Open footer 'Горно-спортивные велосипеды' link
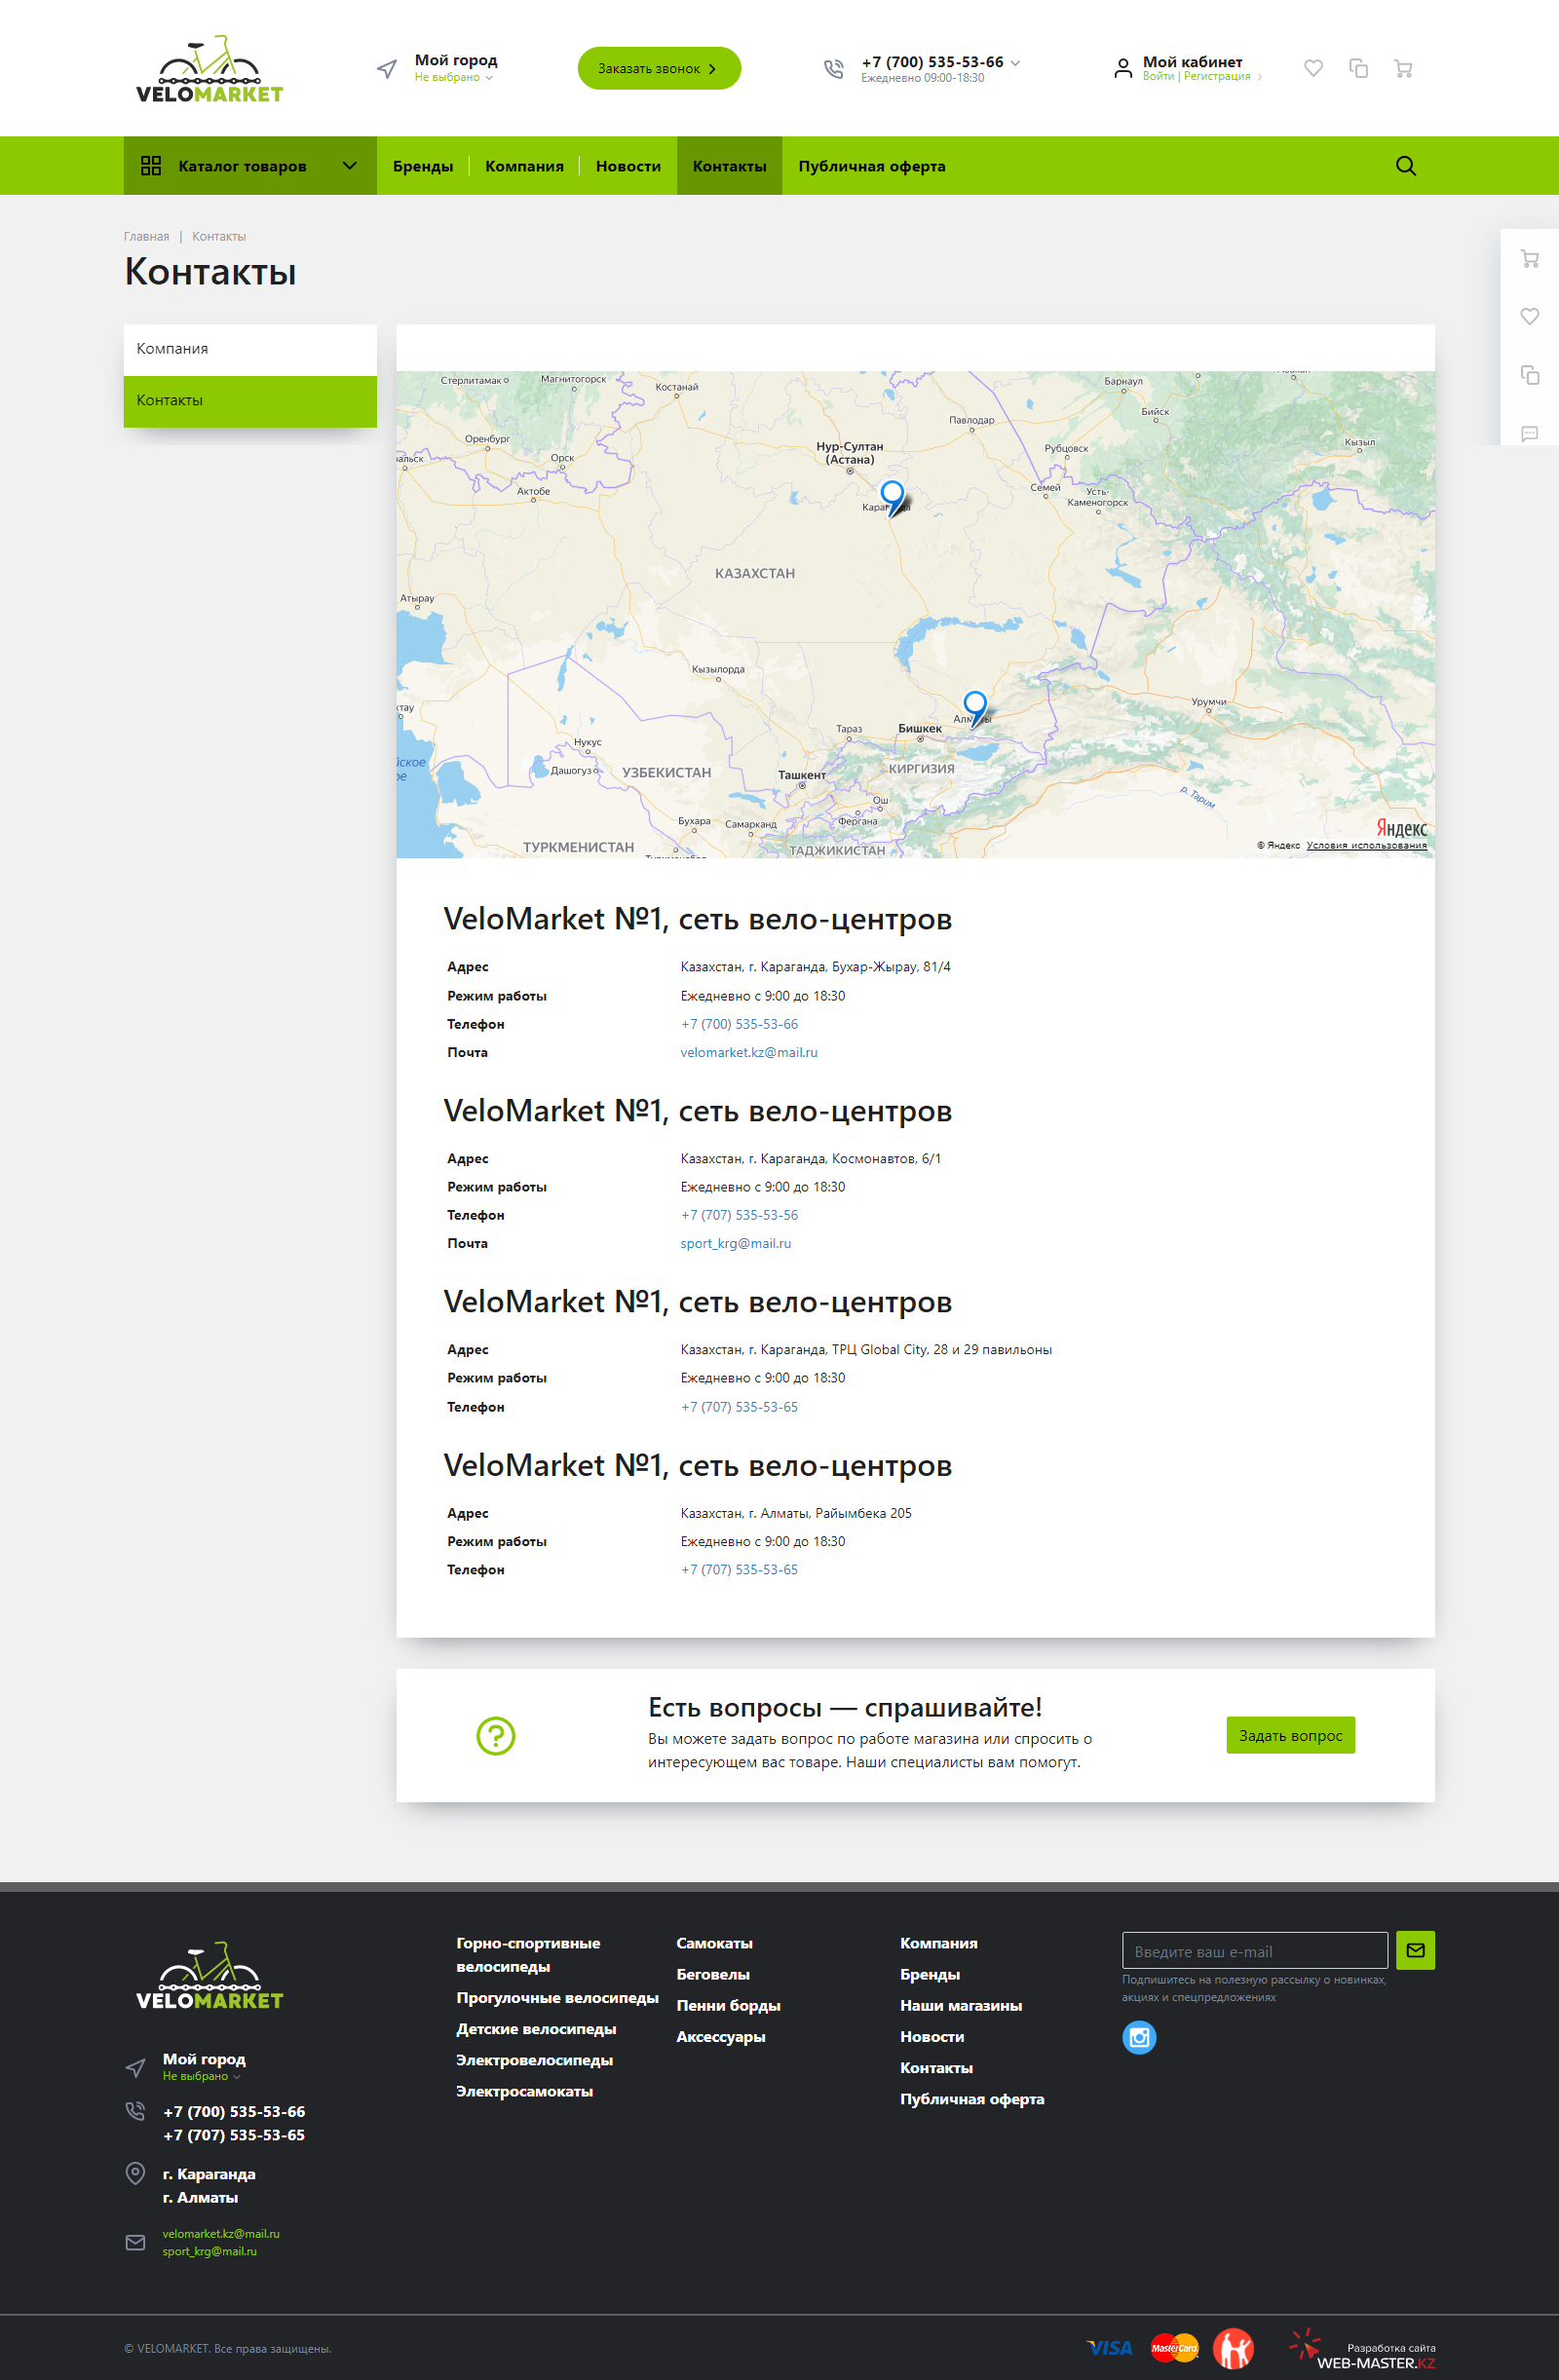Screen dimensions: 1559x2380 [528, 1954]
